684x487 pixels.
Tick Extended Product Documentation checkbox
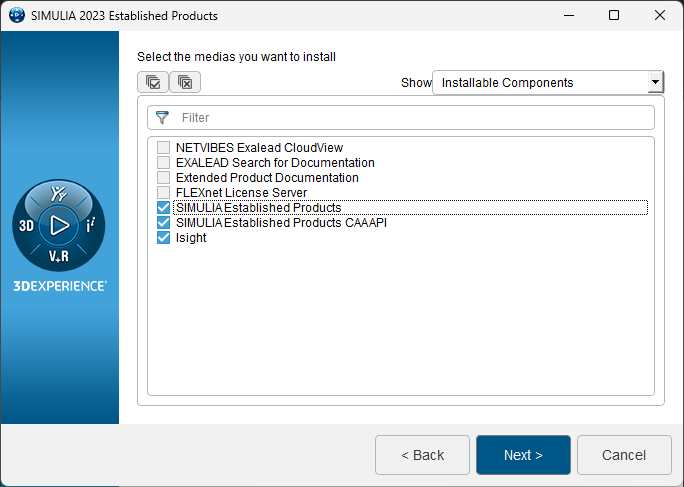[x=164, y=178]
